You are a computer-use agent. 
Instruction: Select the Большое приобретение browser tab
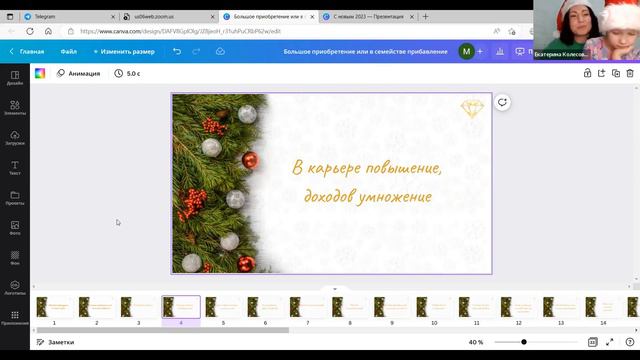pyautogui.click(x=269, y=17)
